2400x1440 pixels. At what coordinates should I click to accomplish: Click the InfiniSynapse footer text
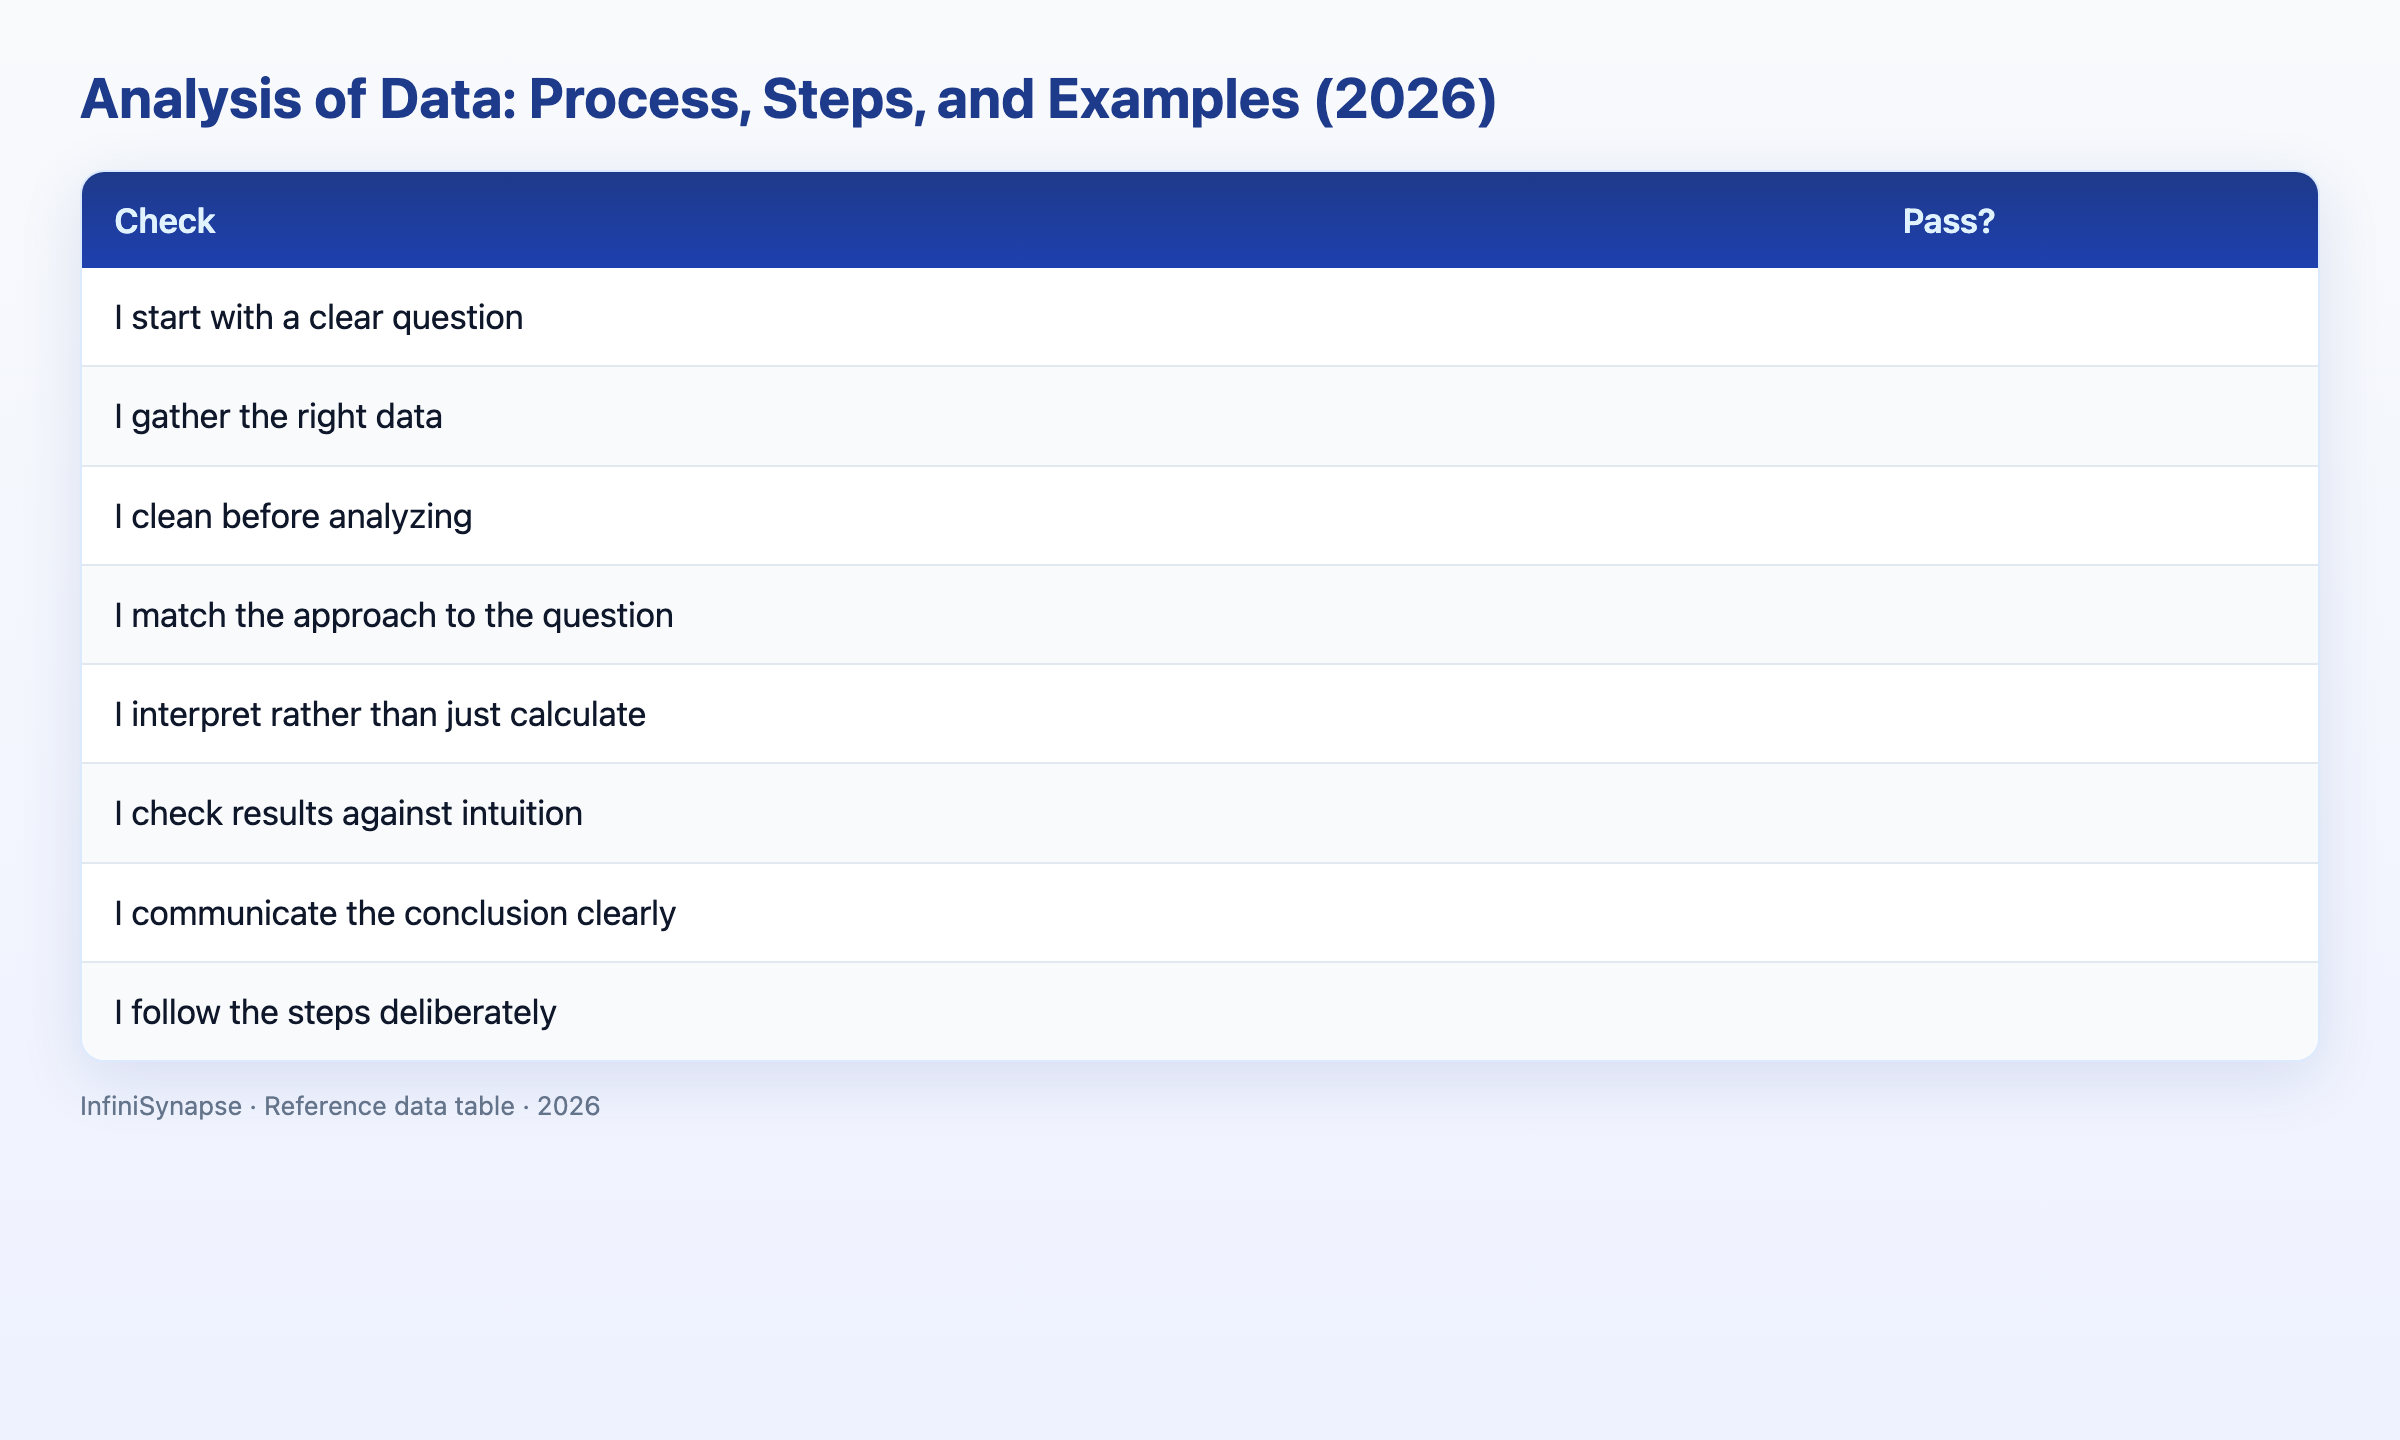coord(340,1106)
